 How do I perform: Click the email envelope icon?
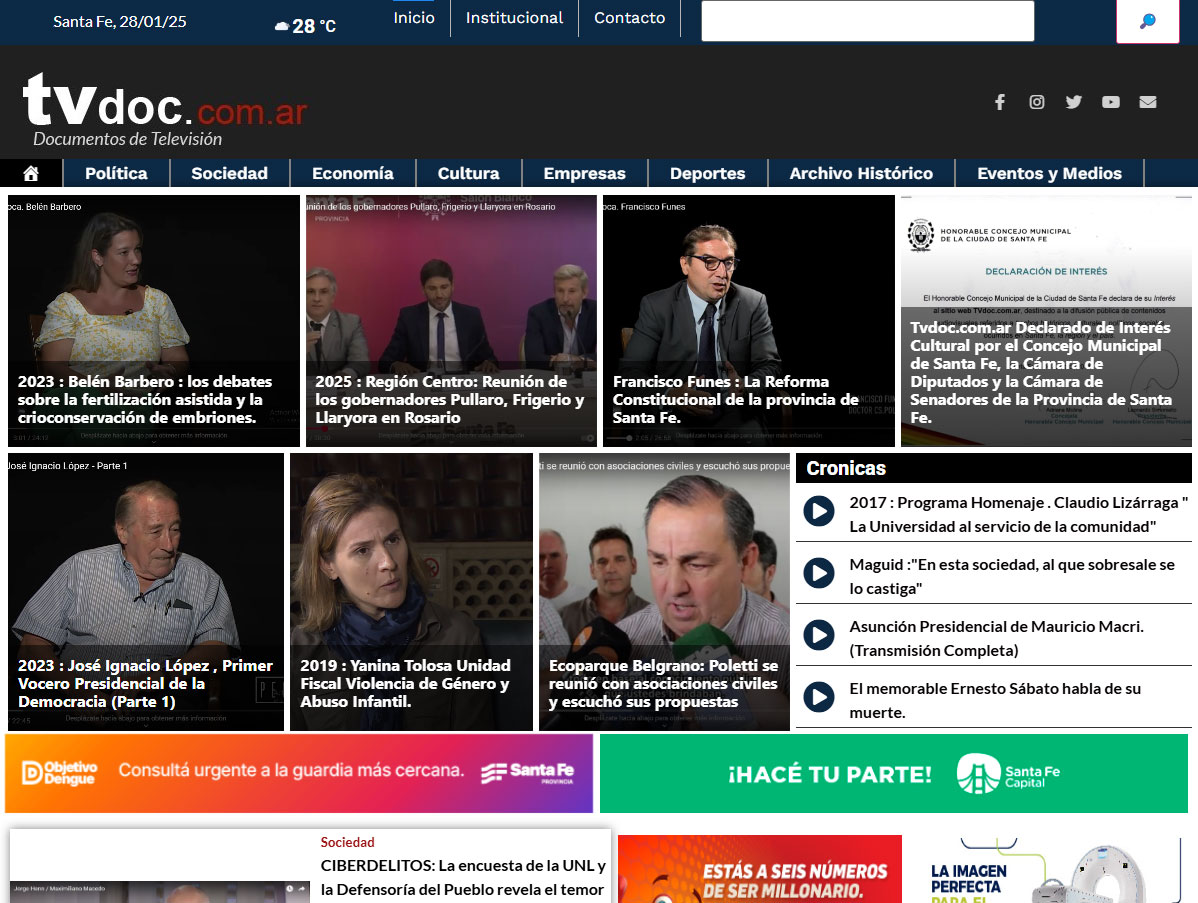point(1147,102)
